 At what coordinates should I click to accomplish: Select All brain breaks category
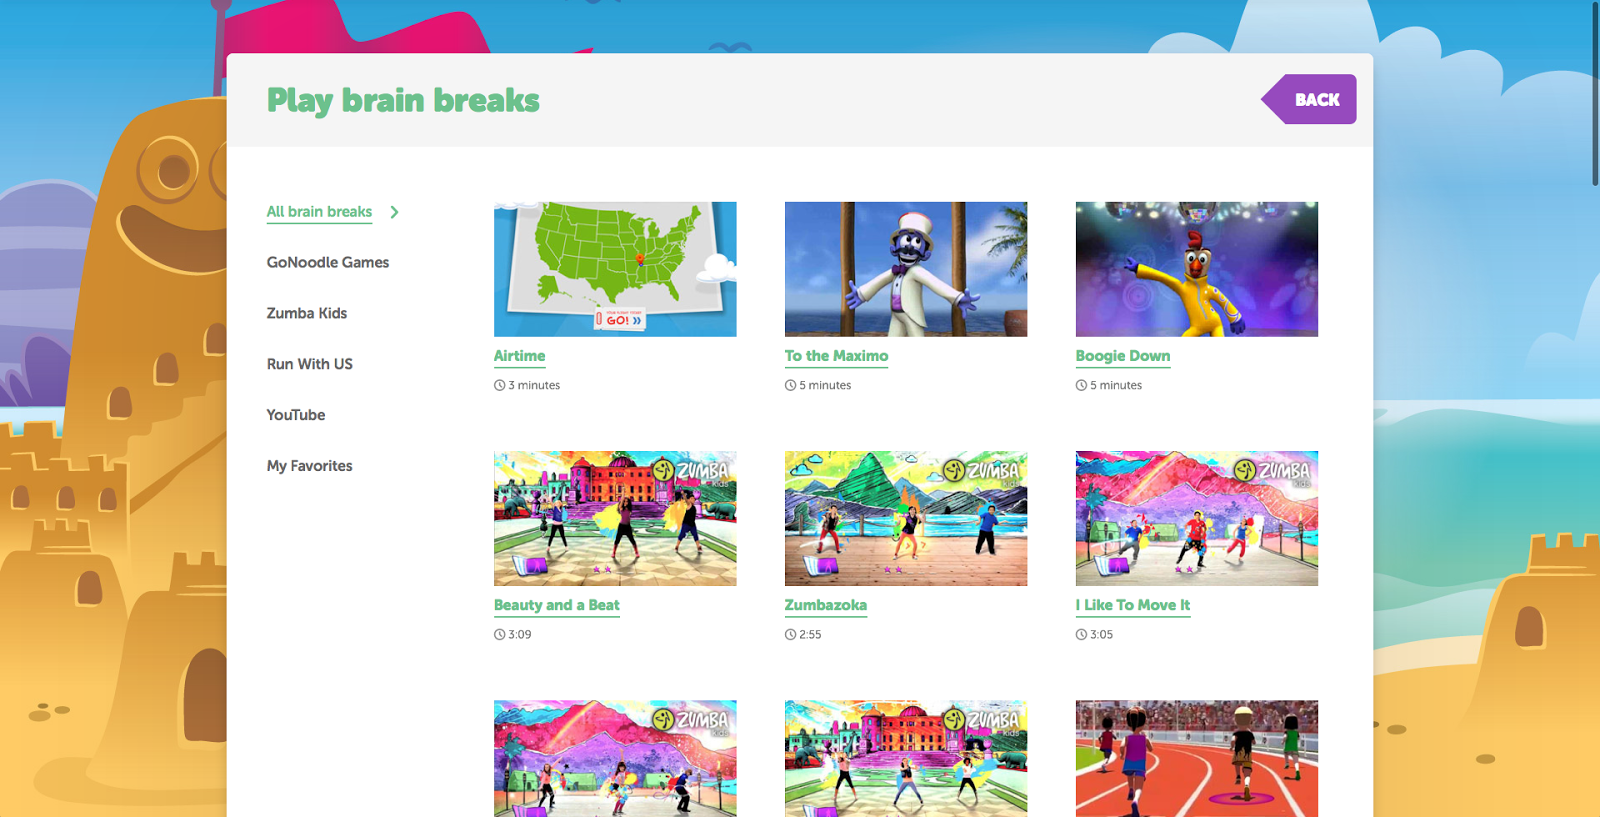click(x=319, y=212)
